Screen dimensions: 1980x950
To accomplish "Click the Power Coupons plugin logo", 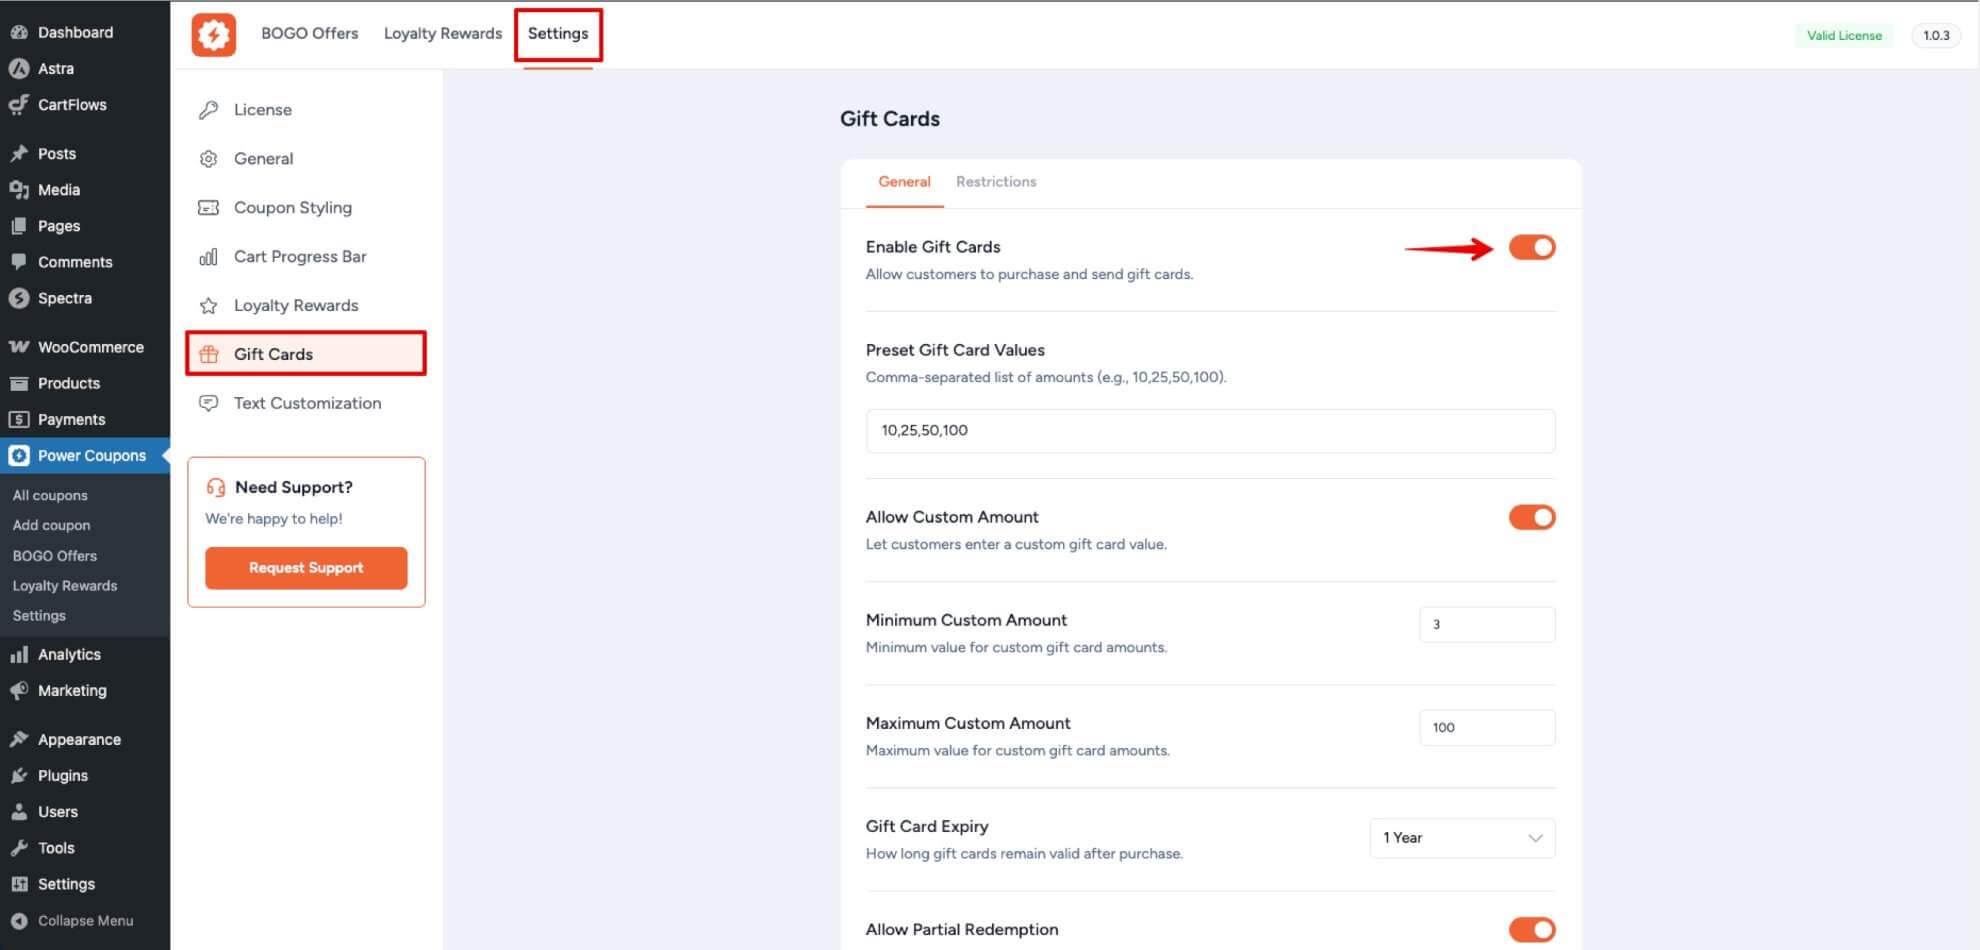I will (x=213, y=34).
